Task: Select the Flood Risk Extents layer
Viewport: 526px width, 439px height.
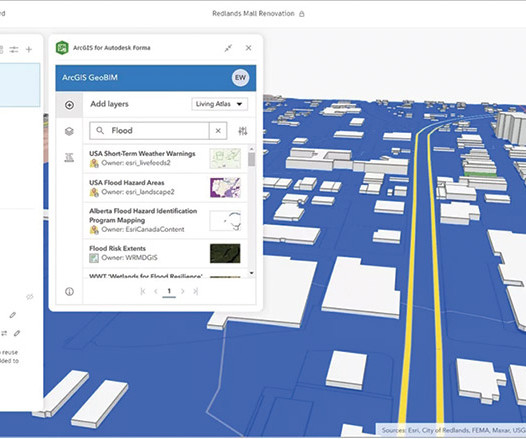Action: pyautogui.click(x=165, y=254)
